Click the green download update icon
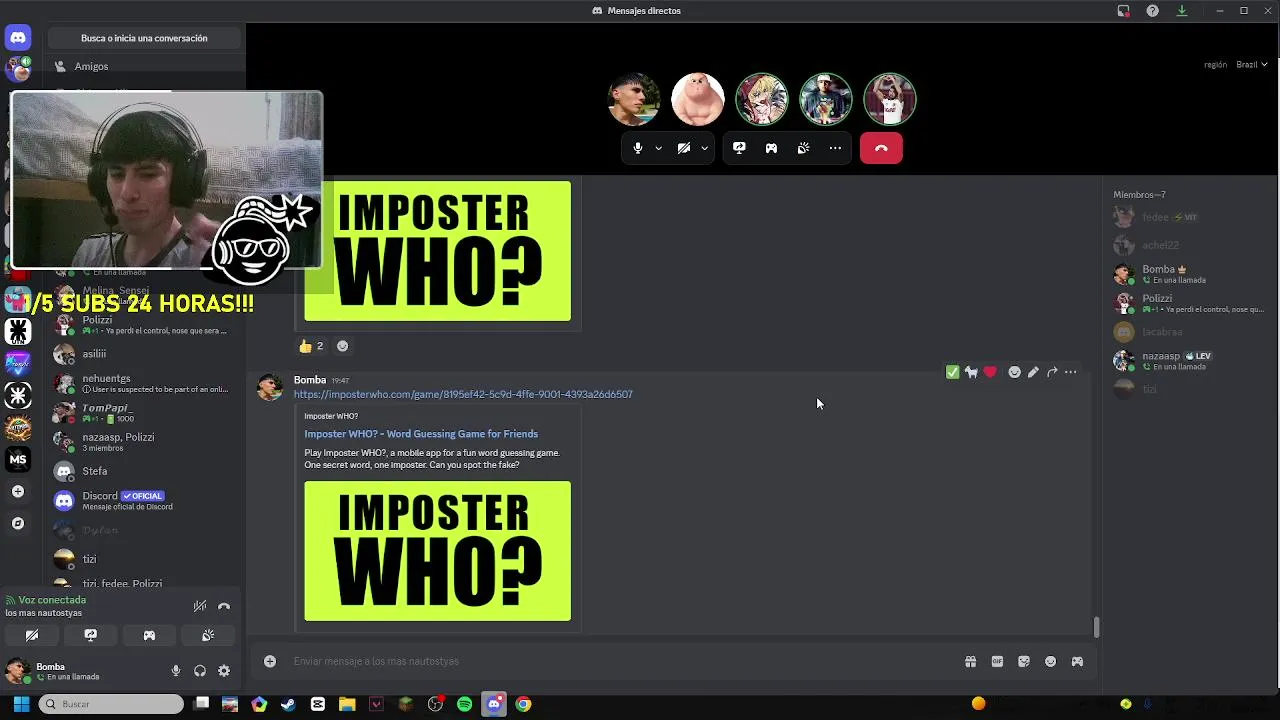The image size is (1280, 720). [x=1182, y=11]
